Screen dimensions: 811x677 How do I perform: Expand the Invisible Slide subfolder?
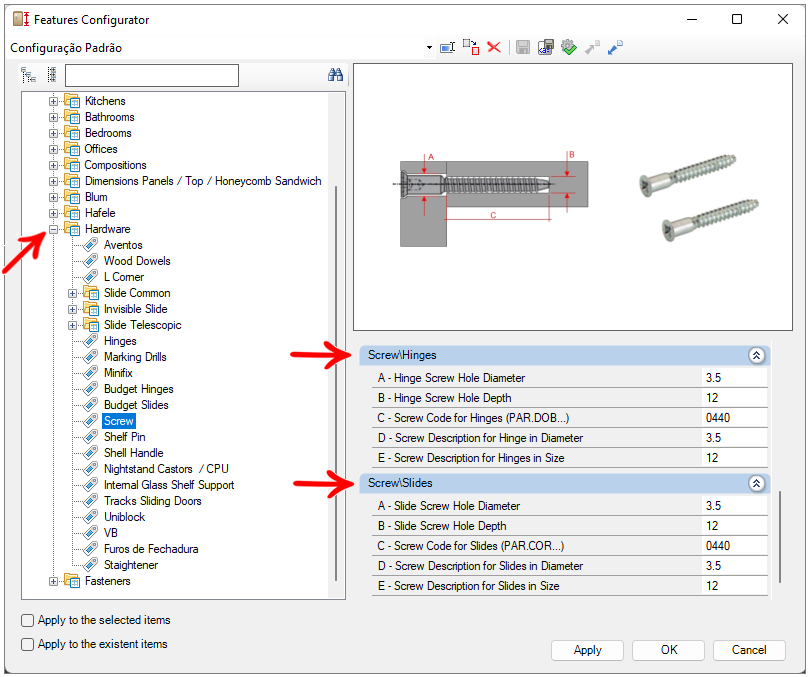(72, 309)
